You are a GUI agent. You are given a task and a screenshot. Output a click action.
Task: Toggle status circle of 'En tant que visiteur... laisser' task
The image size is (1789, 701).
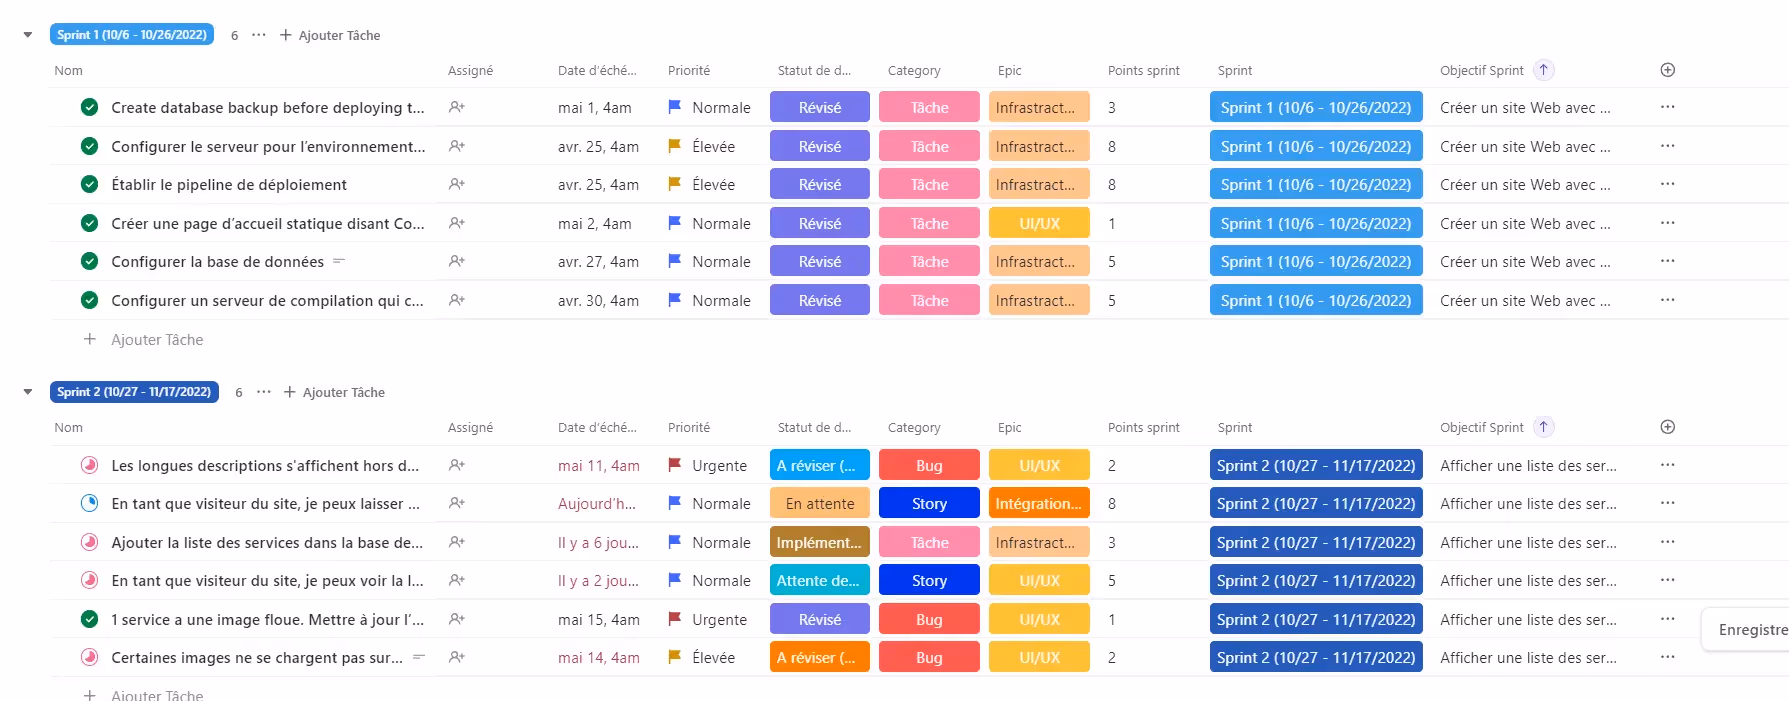point(90,503)
